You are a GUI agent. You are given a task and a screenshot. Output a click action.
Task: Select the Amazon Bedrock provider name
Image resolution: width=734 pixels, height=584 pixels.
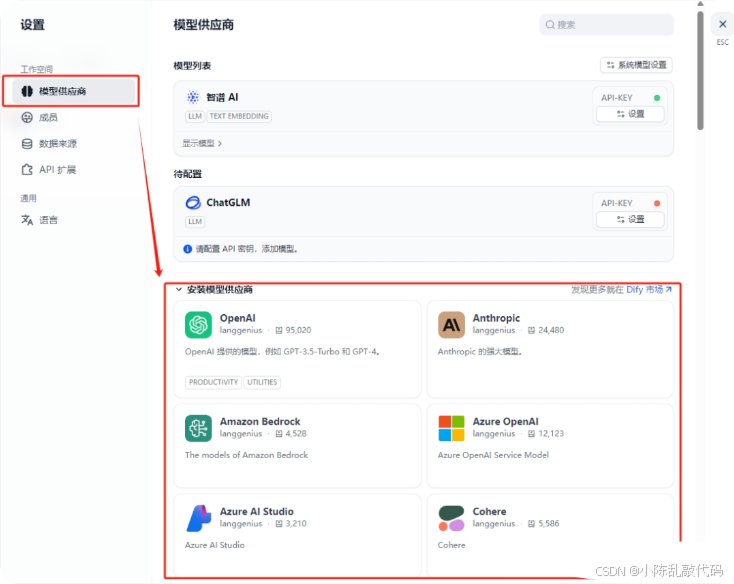pyautogui.click(x=260, y=422)
